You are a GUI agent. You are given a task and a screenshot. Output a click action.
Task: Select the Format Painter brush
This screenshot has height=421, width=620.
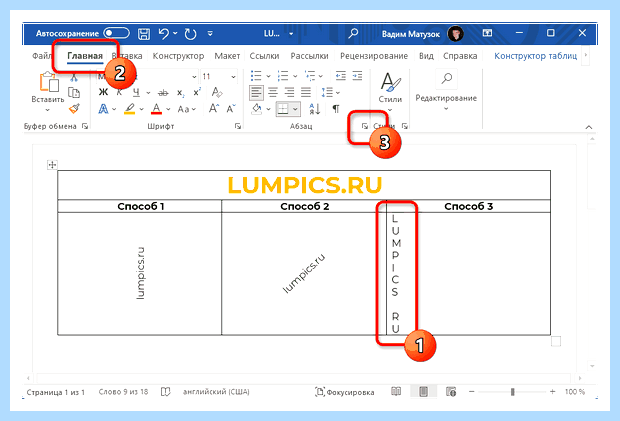pos(74,108)
